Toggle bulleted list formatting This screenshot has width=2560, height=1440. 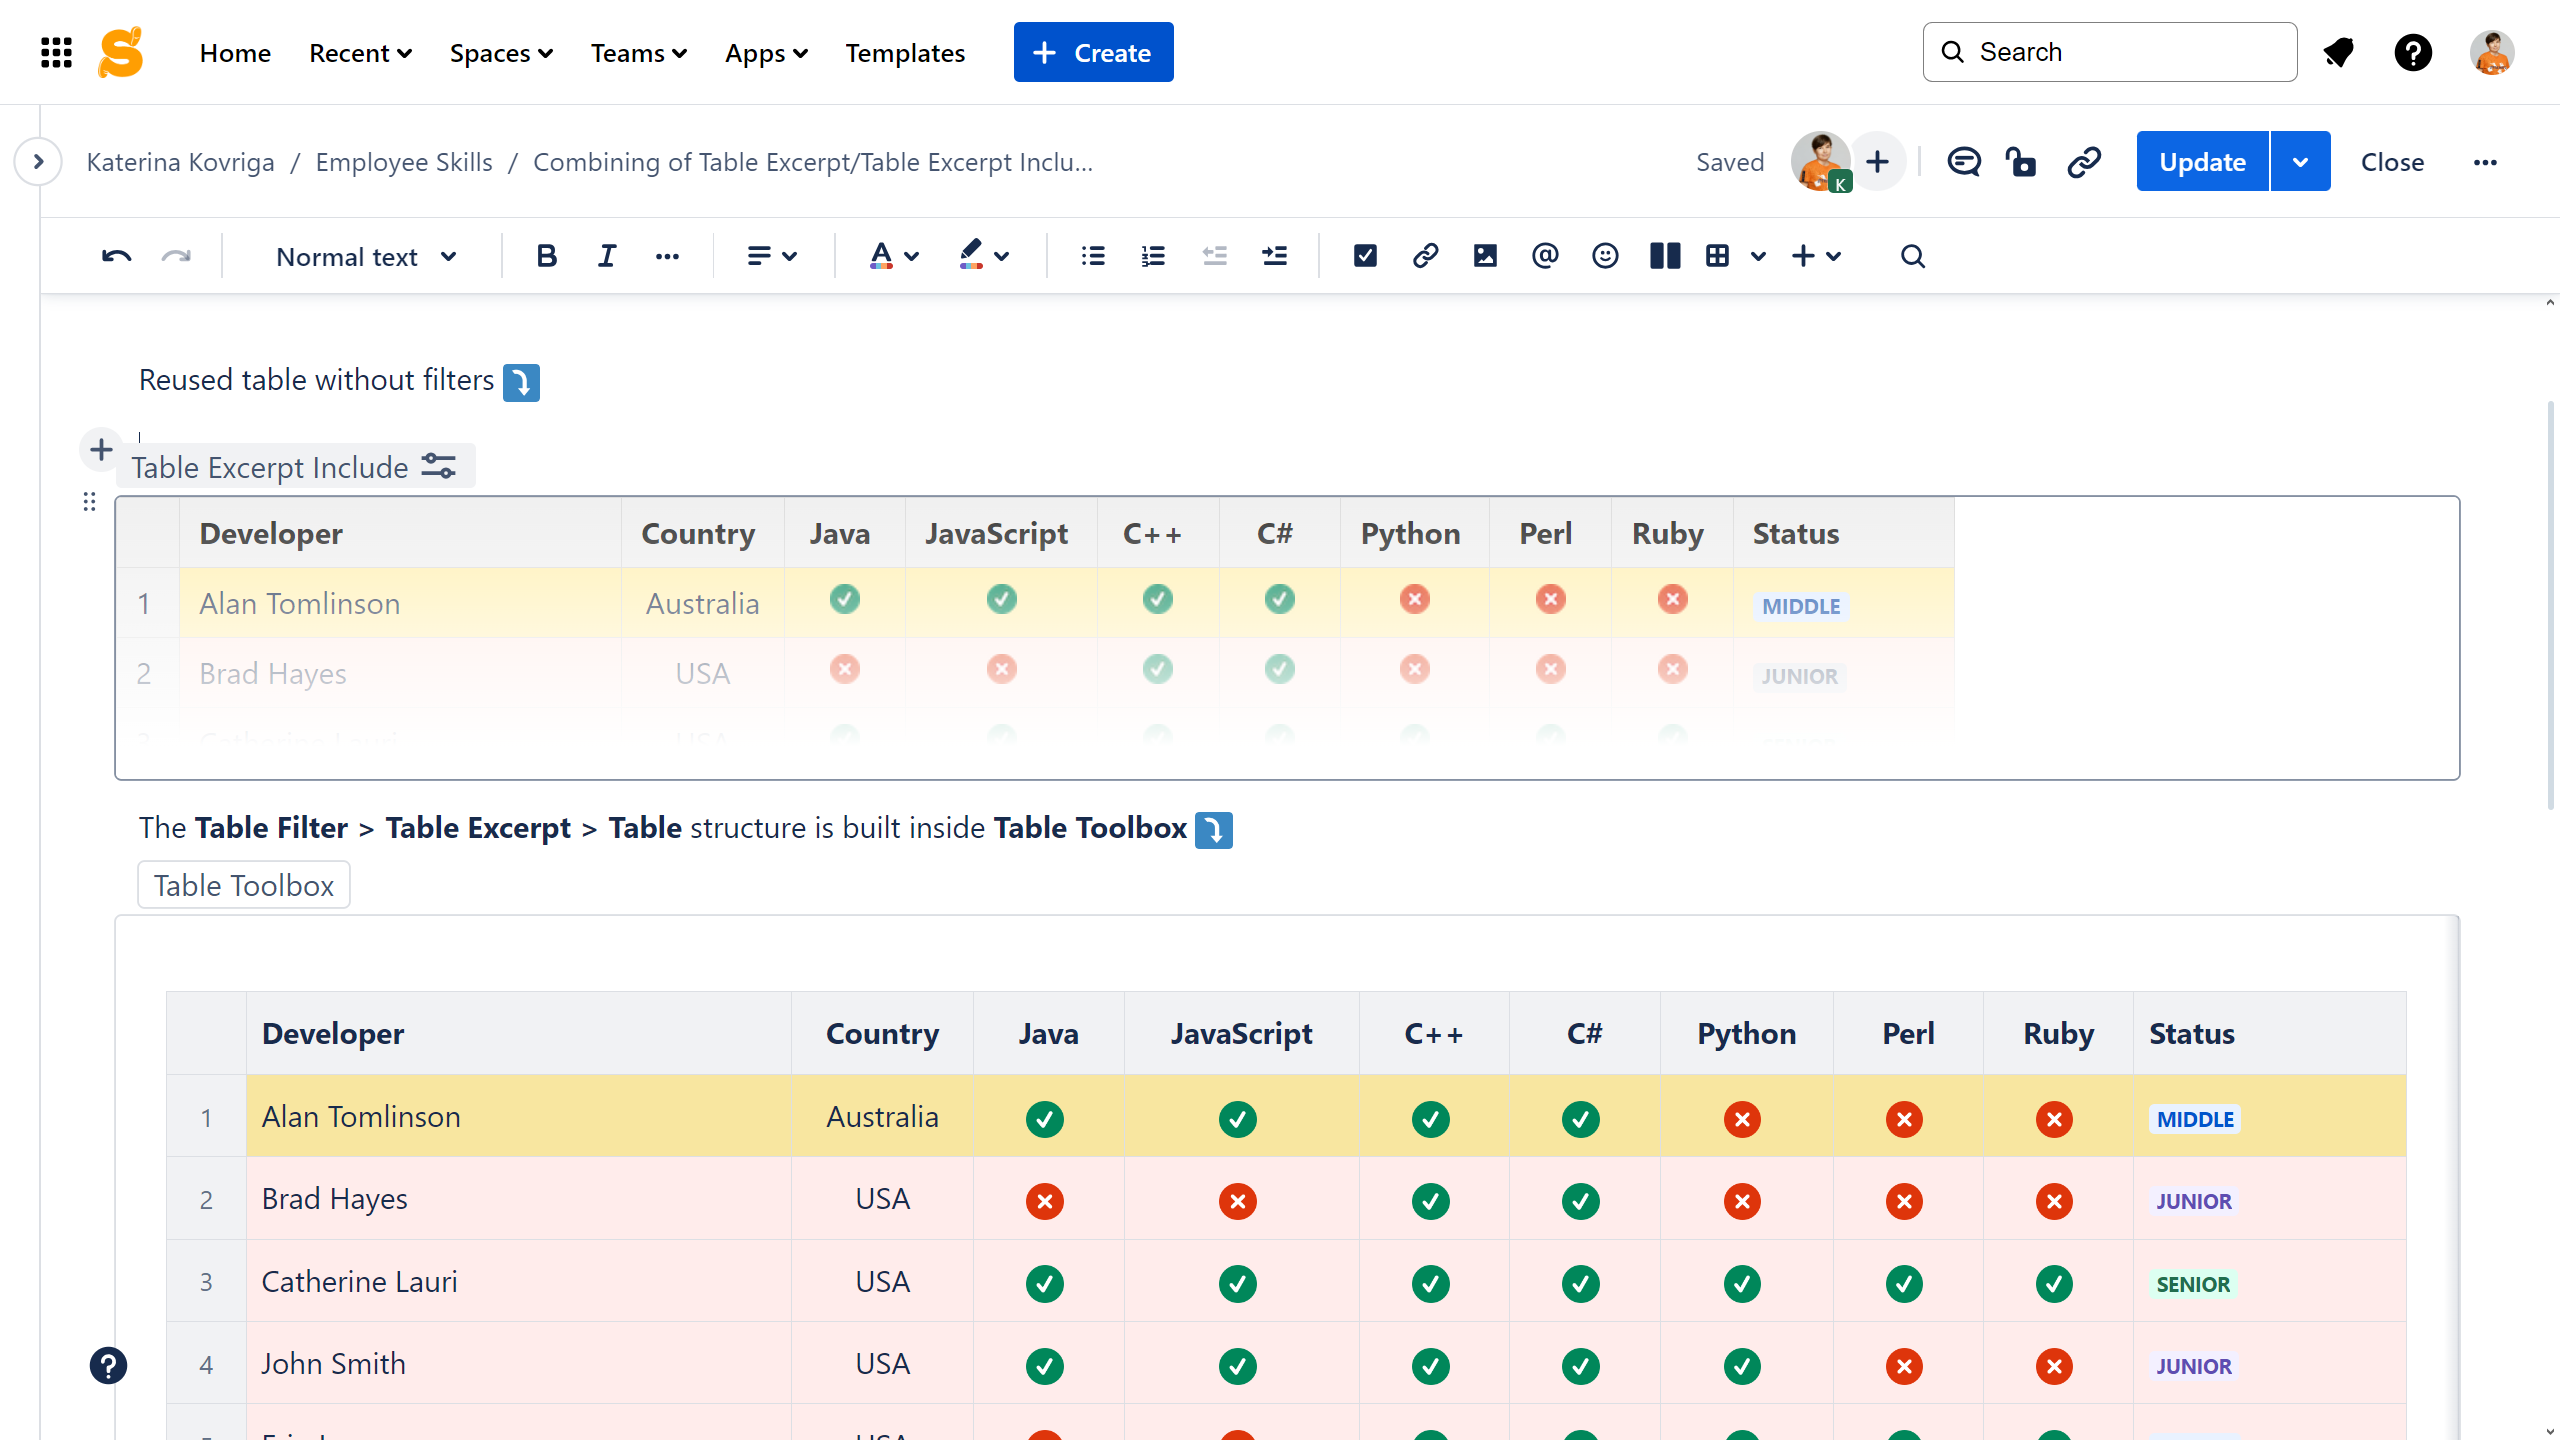point(1093,256)
